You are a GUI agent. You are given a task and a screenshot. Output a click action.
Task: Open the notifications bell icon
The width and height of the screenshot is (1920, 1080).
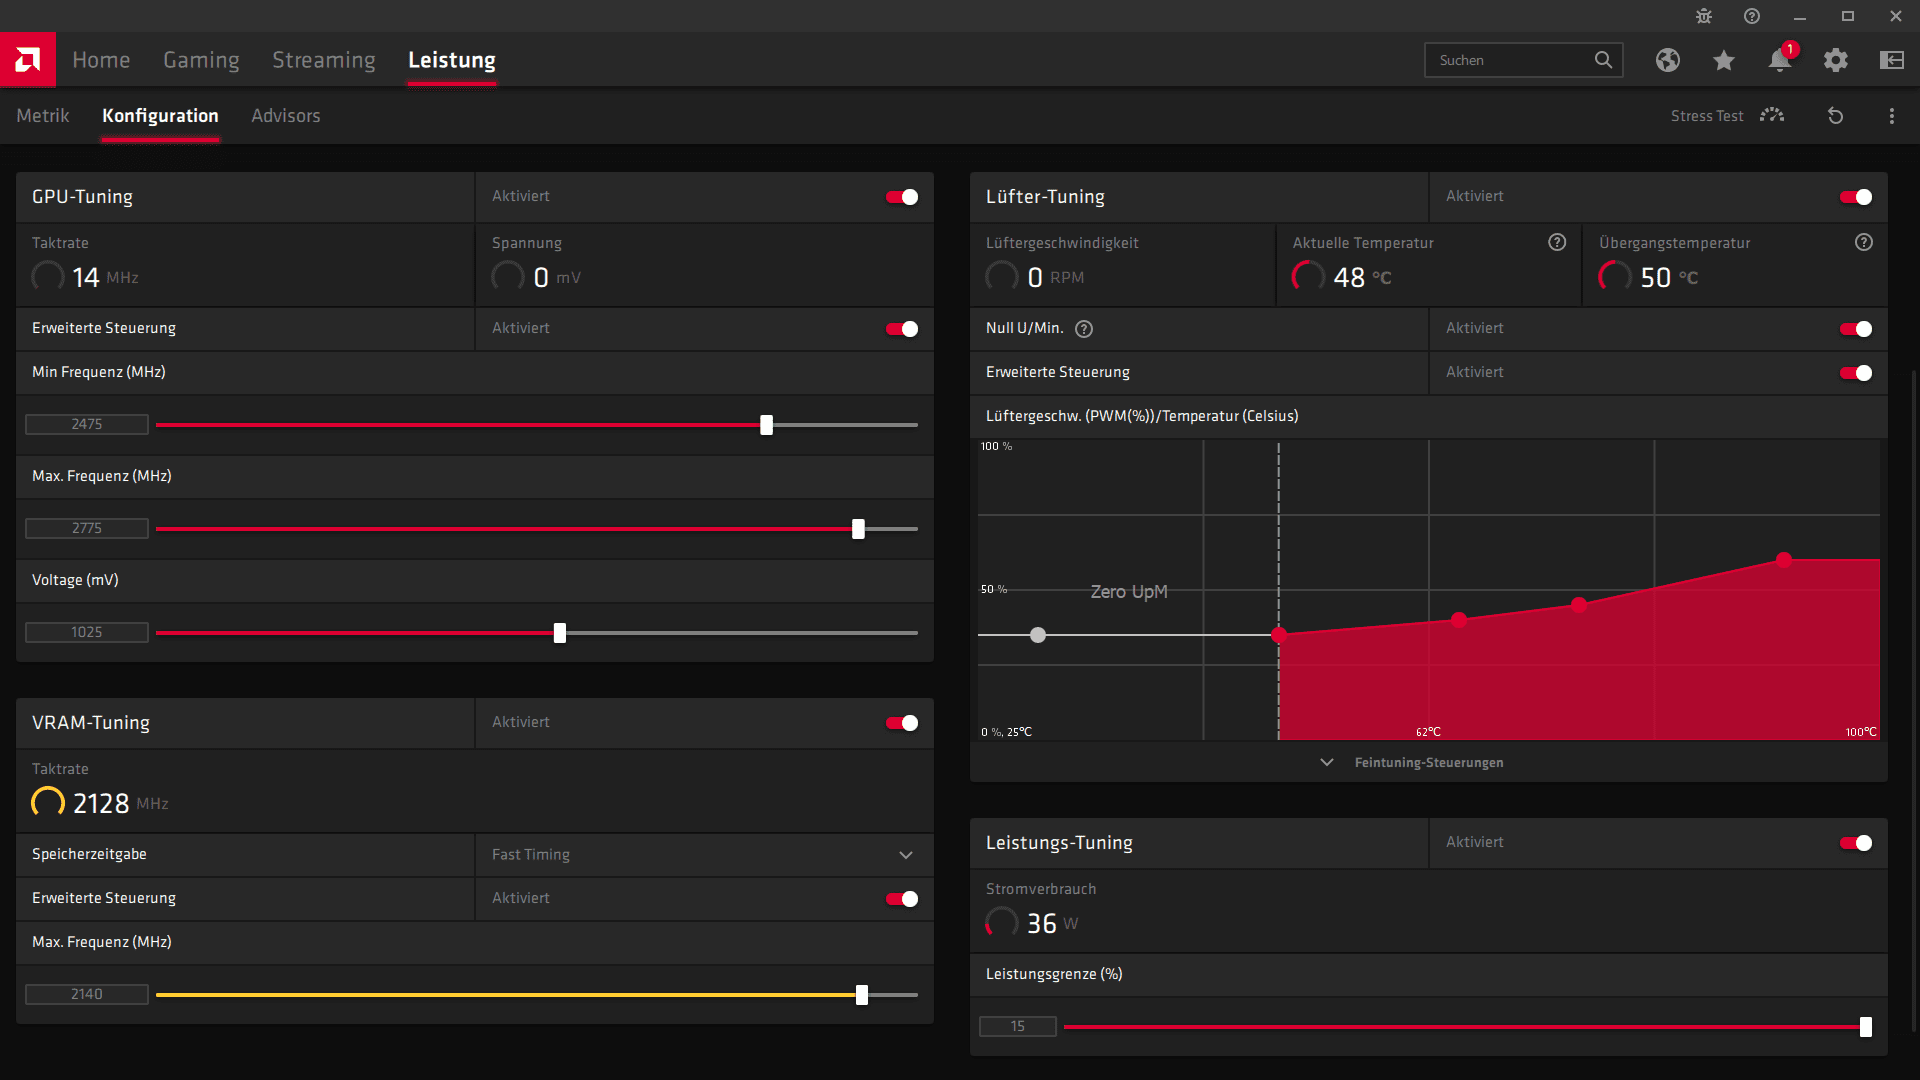[x=1779, y=60]
